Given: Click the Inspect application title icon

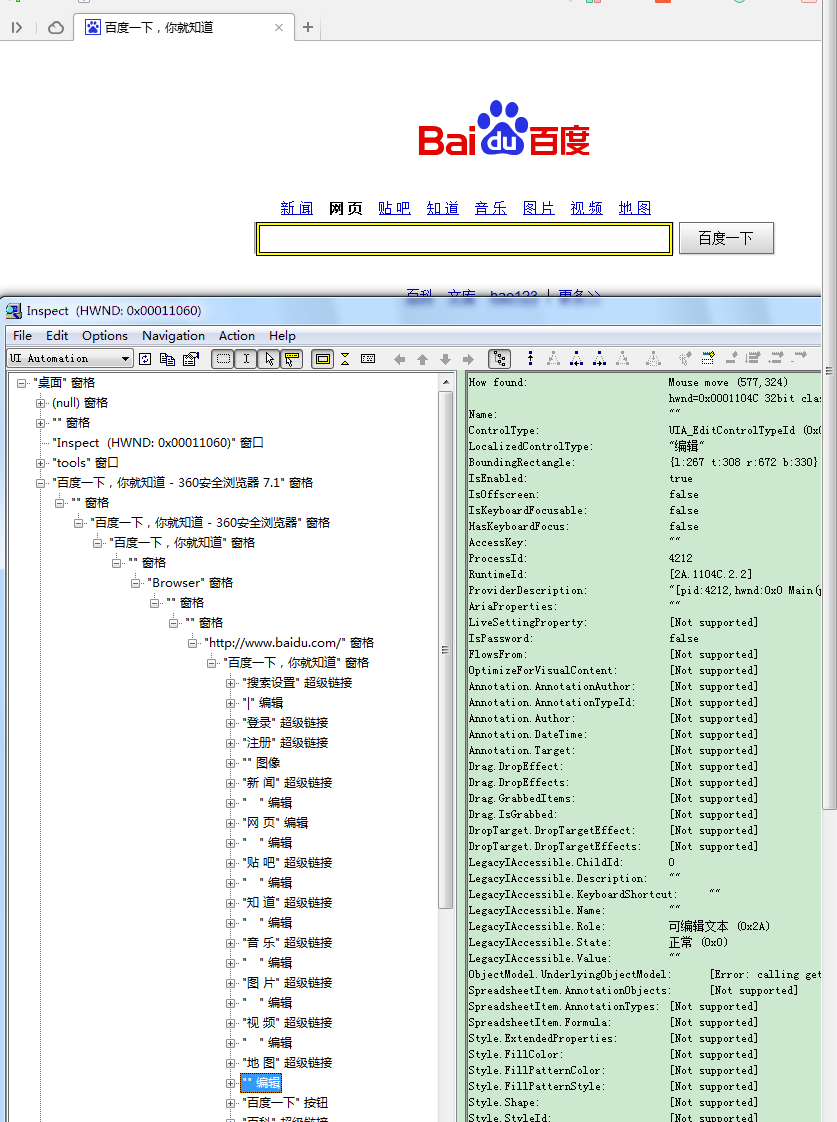Looking at the screenshot, I should click(x=14, y=311).
